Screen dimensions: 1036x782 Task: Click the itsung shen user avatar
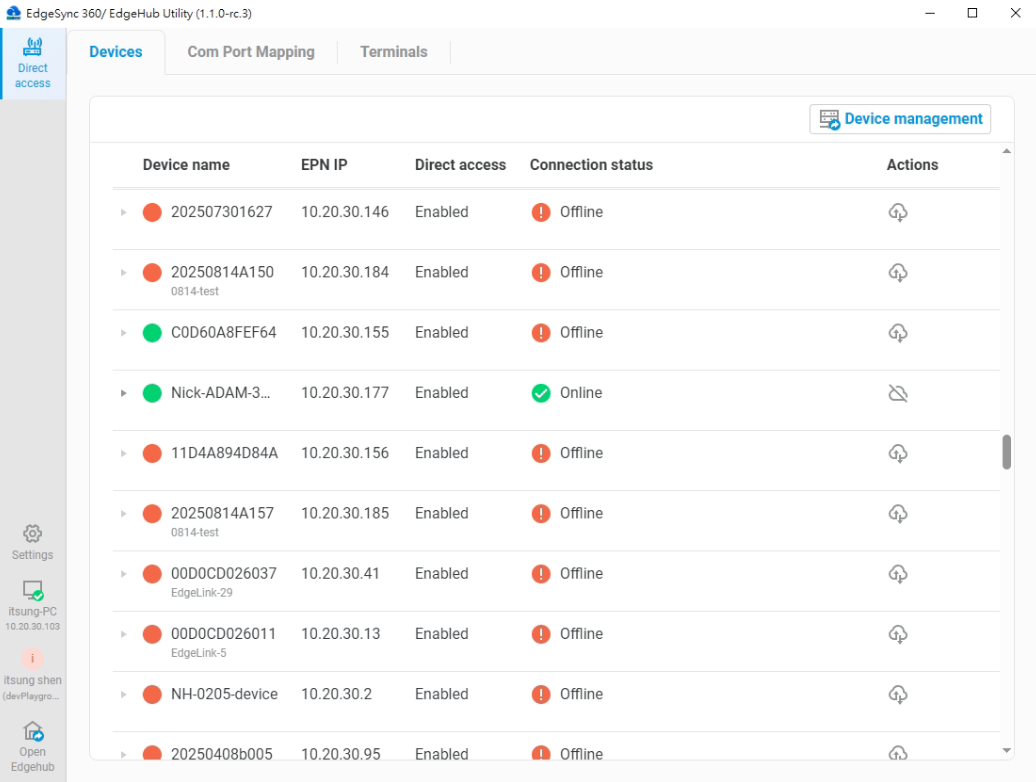click(32, 660)
